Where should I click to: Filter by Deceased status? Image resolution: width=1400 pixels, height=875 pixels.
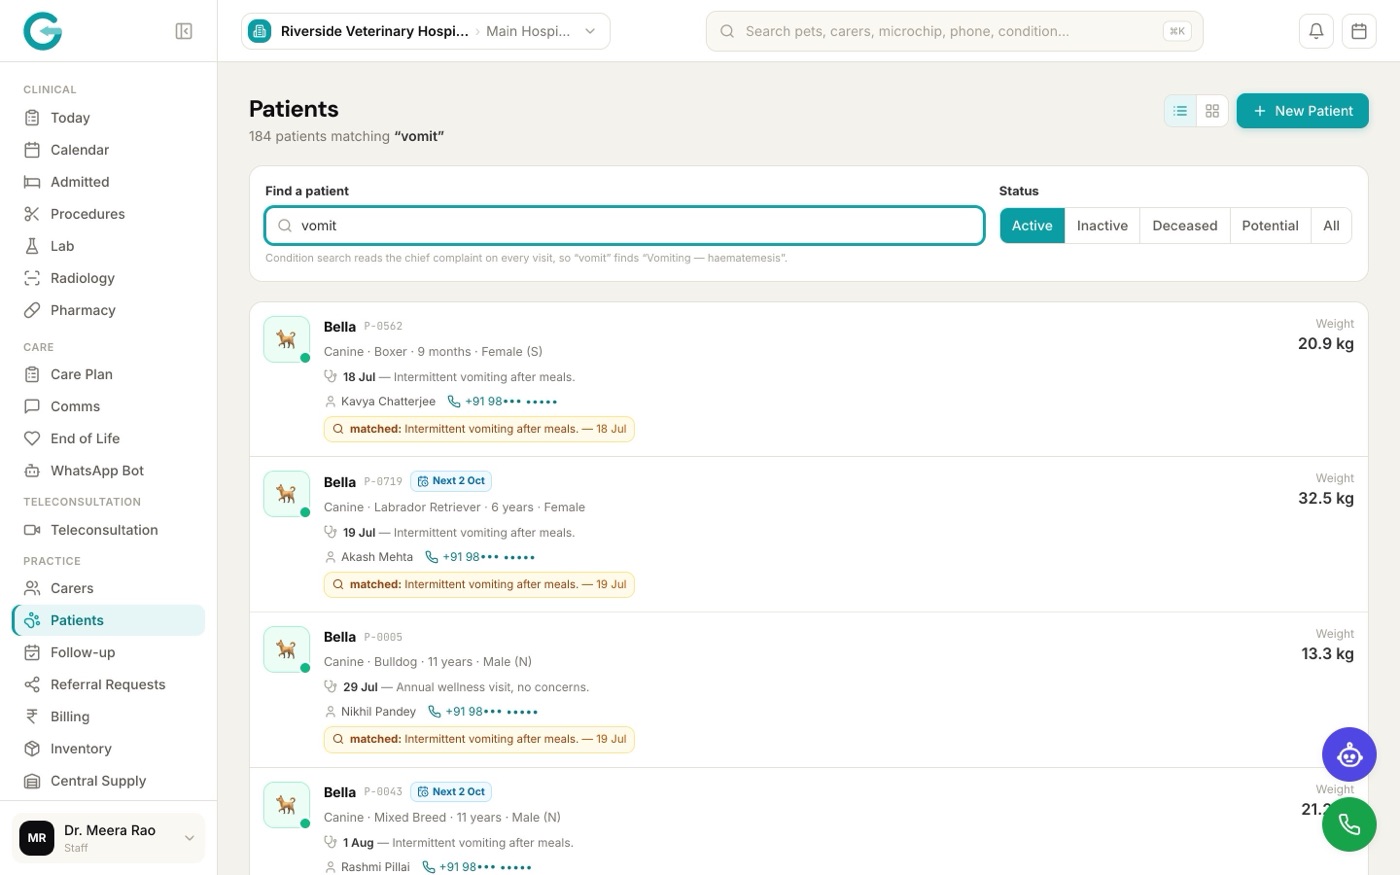click(1185, 226)
